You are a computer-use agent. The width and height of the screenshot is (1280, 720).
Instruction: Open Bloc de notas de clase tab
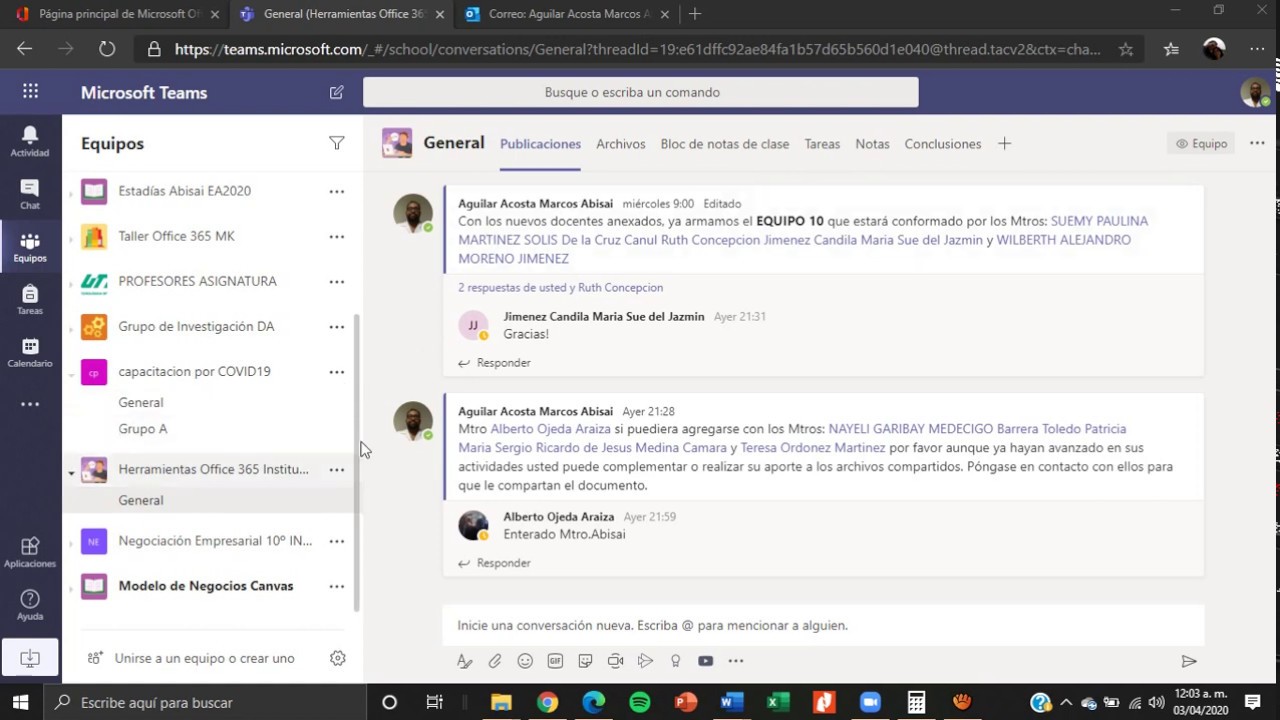coord(725,144)
